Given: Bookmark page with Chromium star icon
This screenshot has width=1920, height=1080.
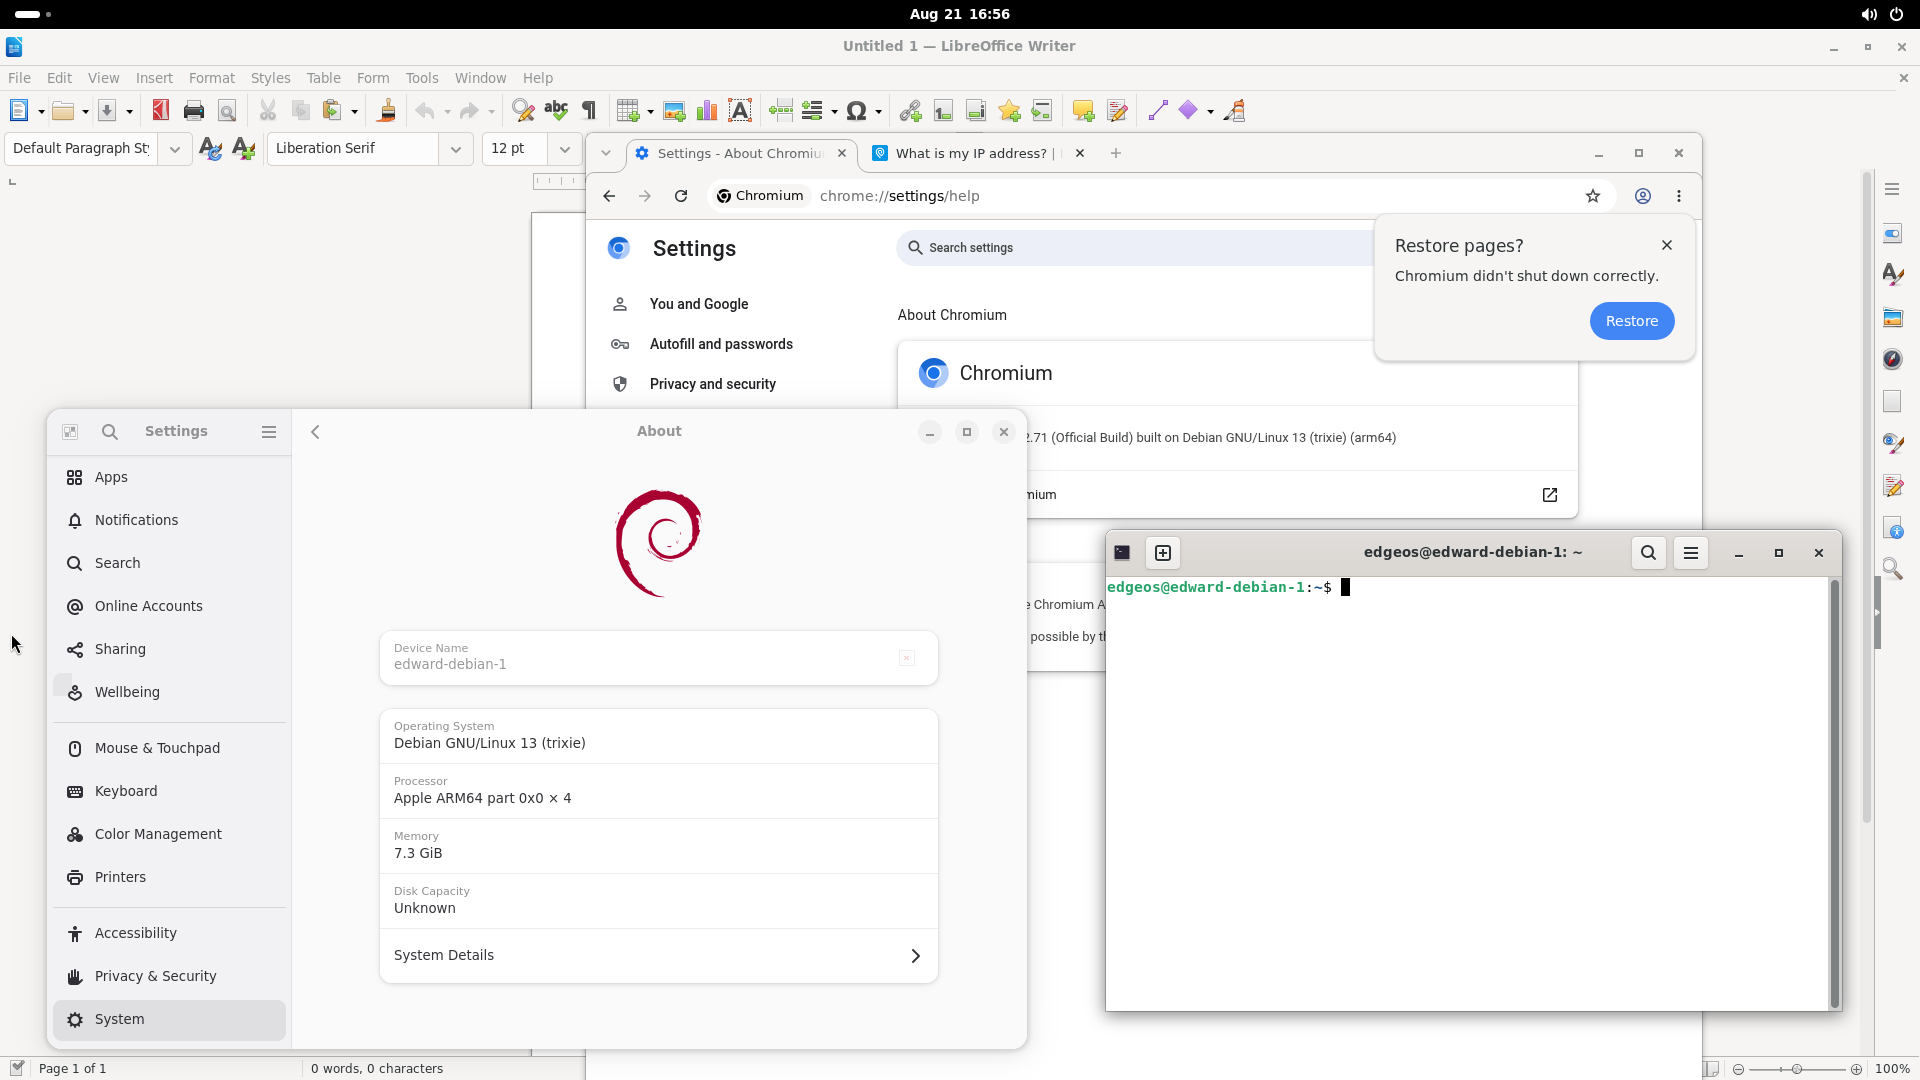Looking at the screenshot, I should tap(1593, 196).
